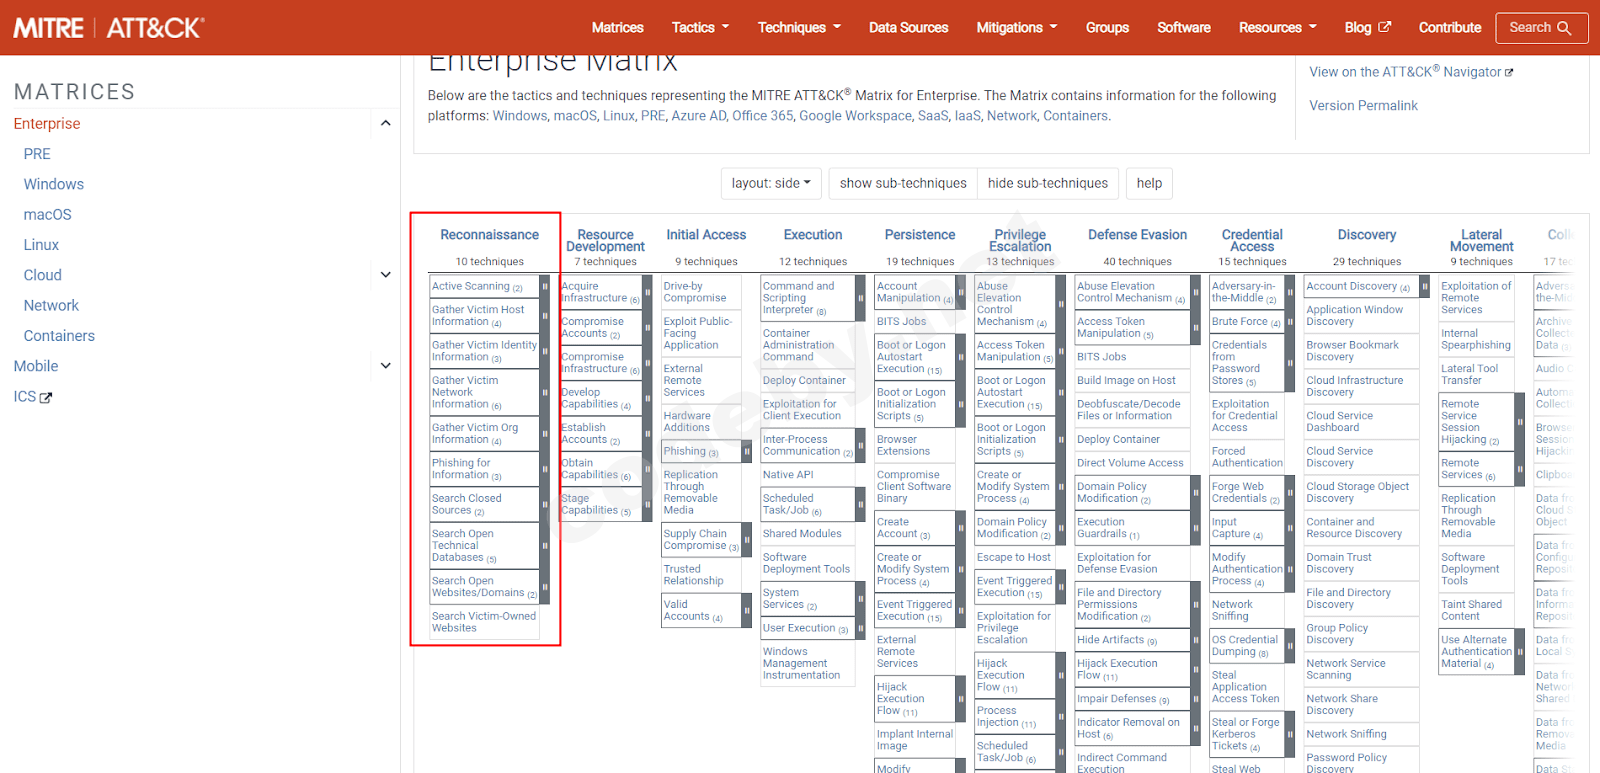Open the Blog external link icon
The width and height of the screenshot is (1600, 773).
(1385, 27)
